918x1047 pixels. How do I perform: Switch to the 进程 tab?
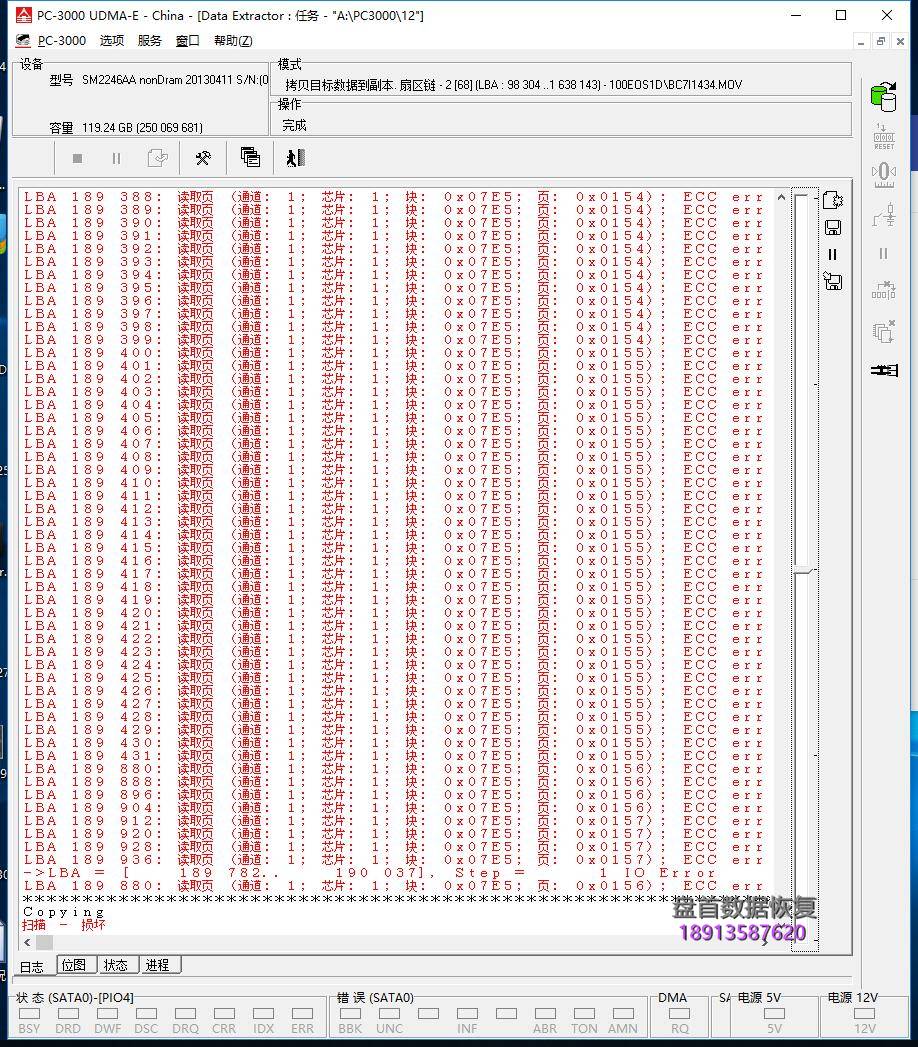[x=158, y=965]
